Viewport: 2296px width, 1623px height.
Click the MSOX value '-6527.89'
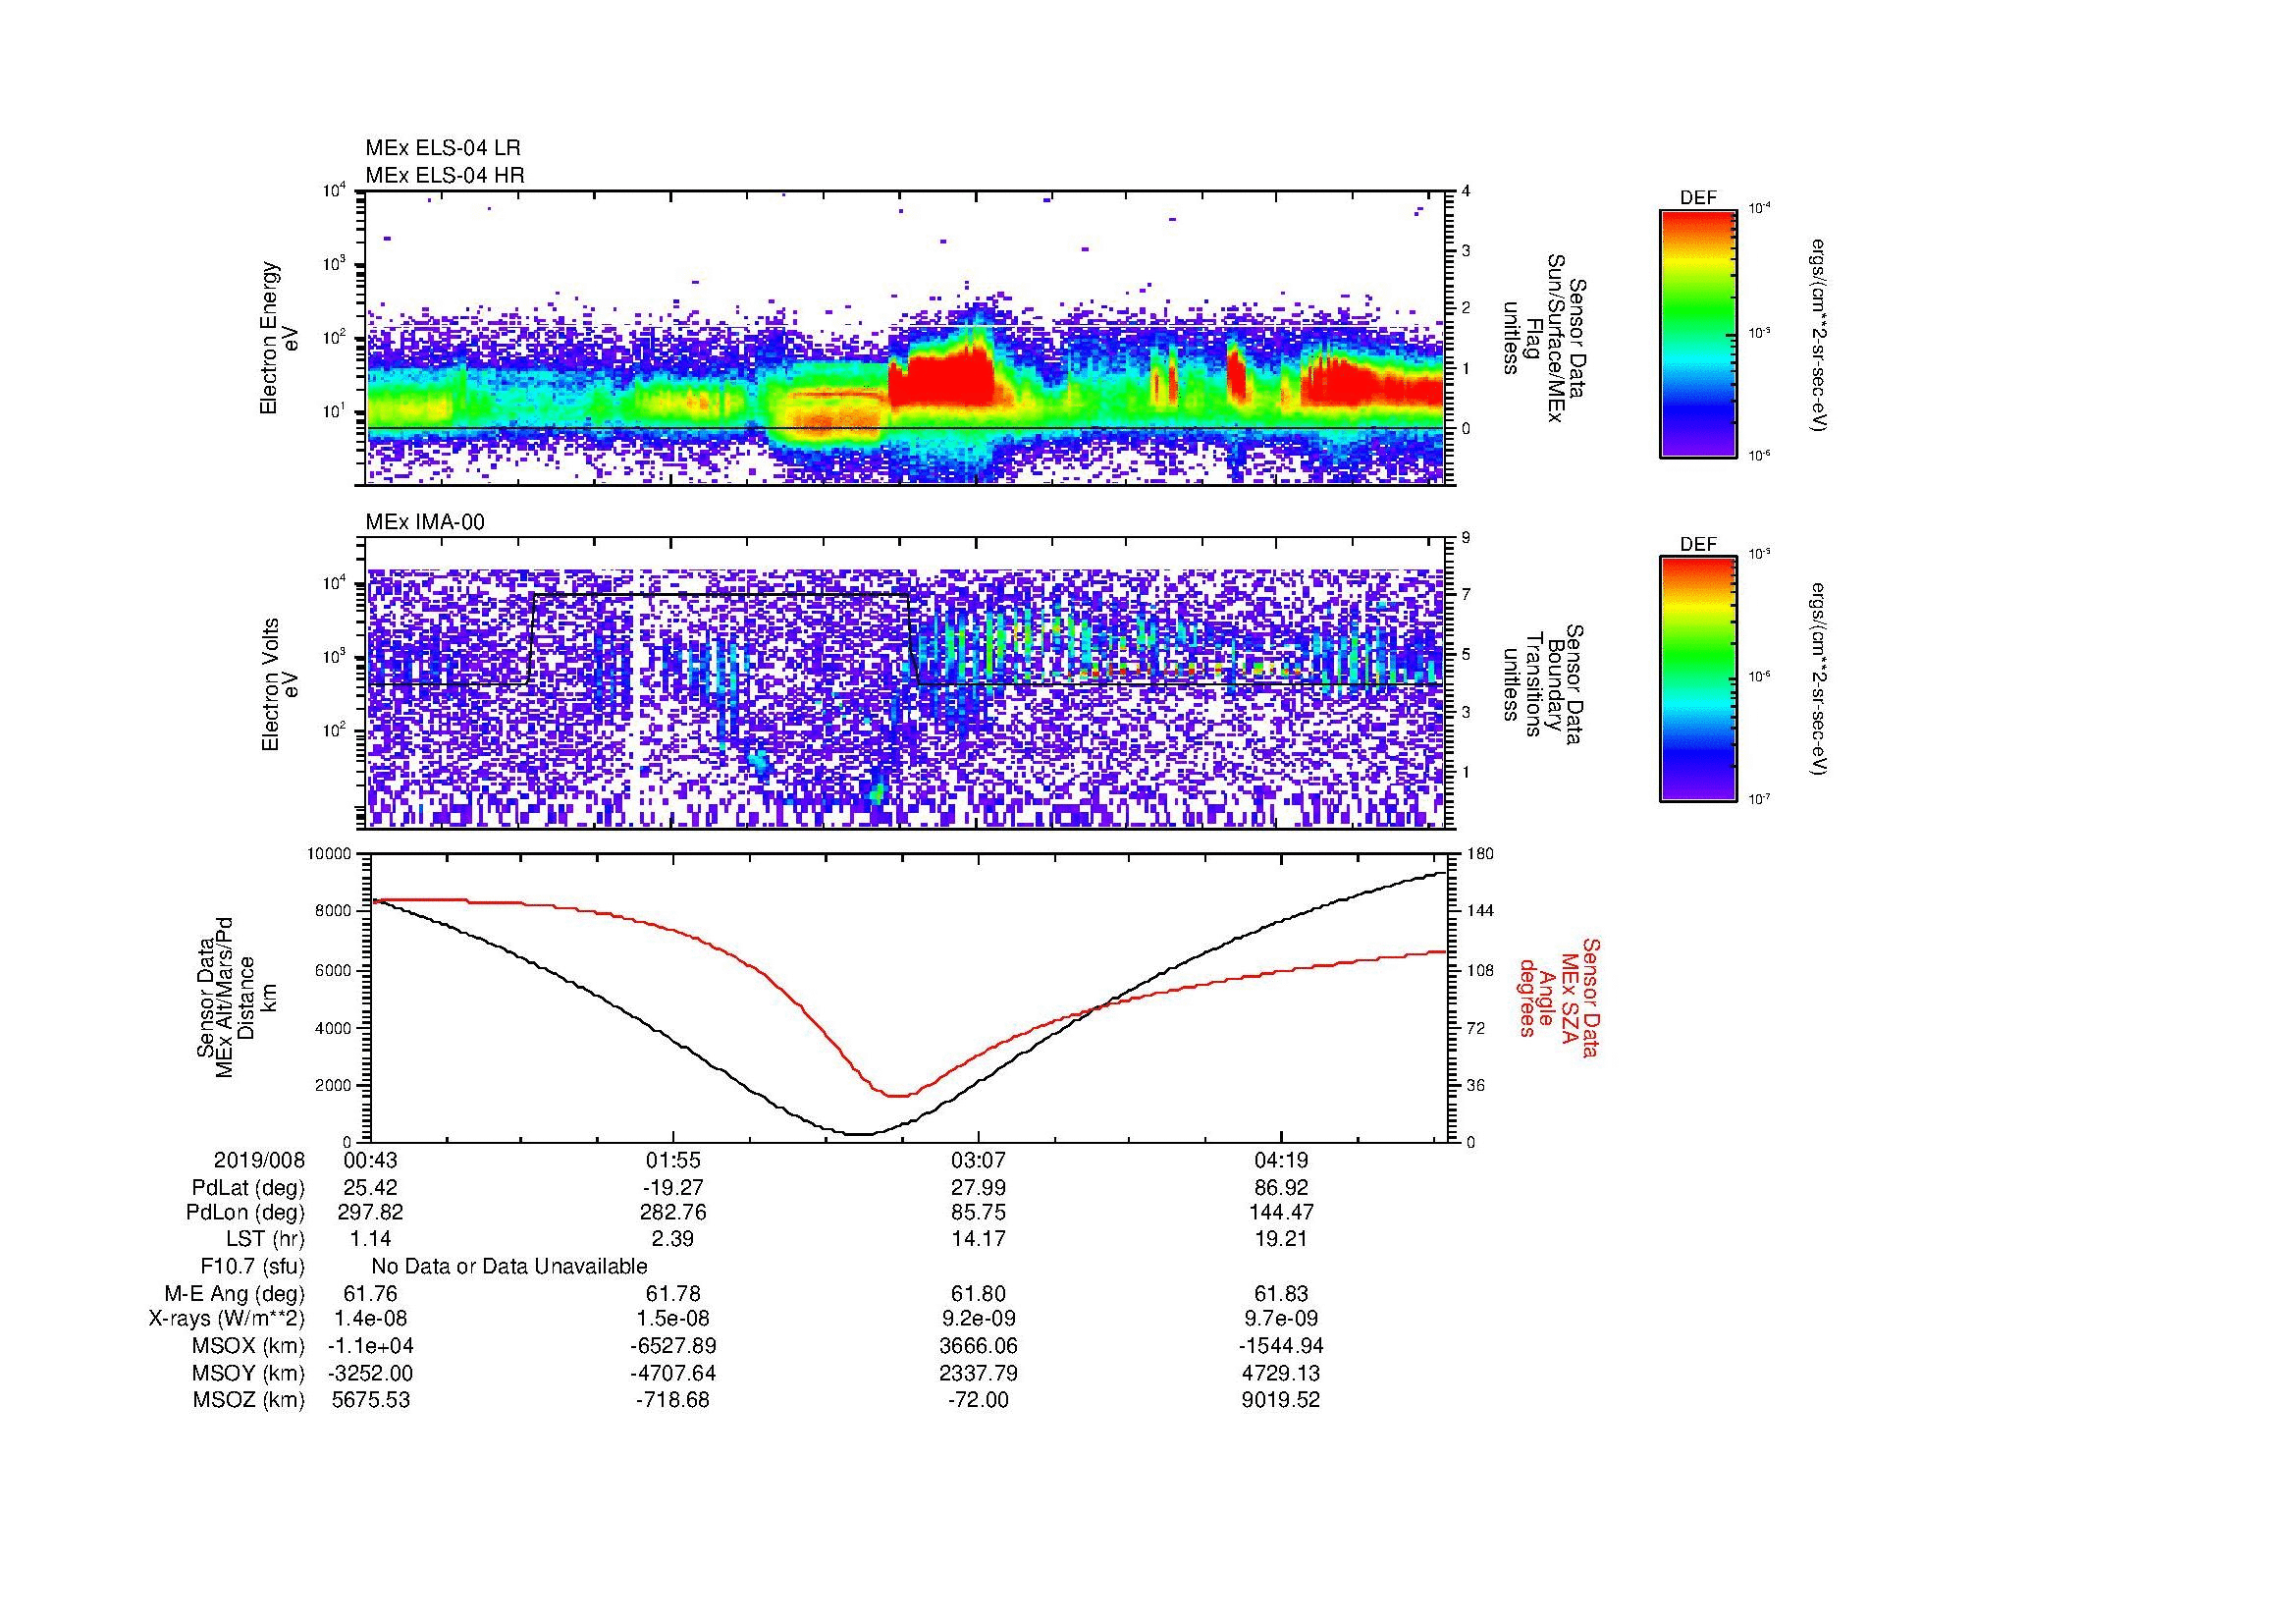point(673,1346)
